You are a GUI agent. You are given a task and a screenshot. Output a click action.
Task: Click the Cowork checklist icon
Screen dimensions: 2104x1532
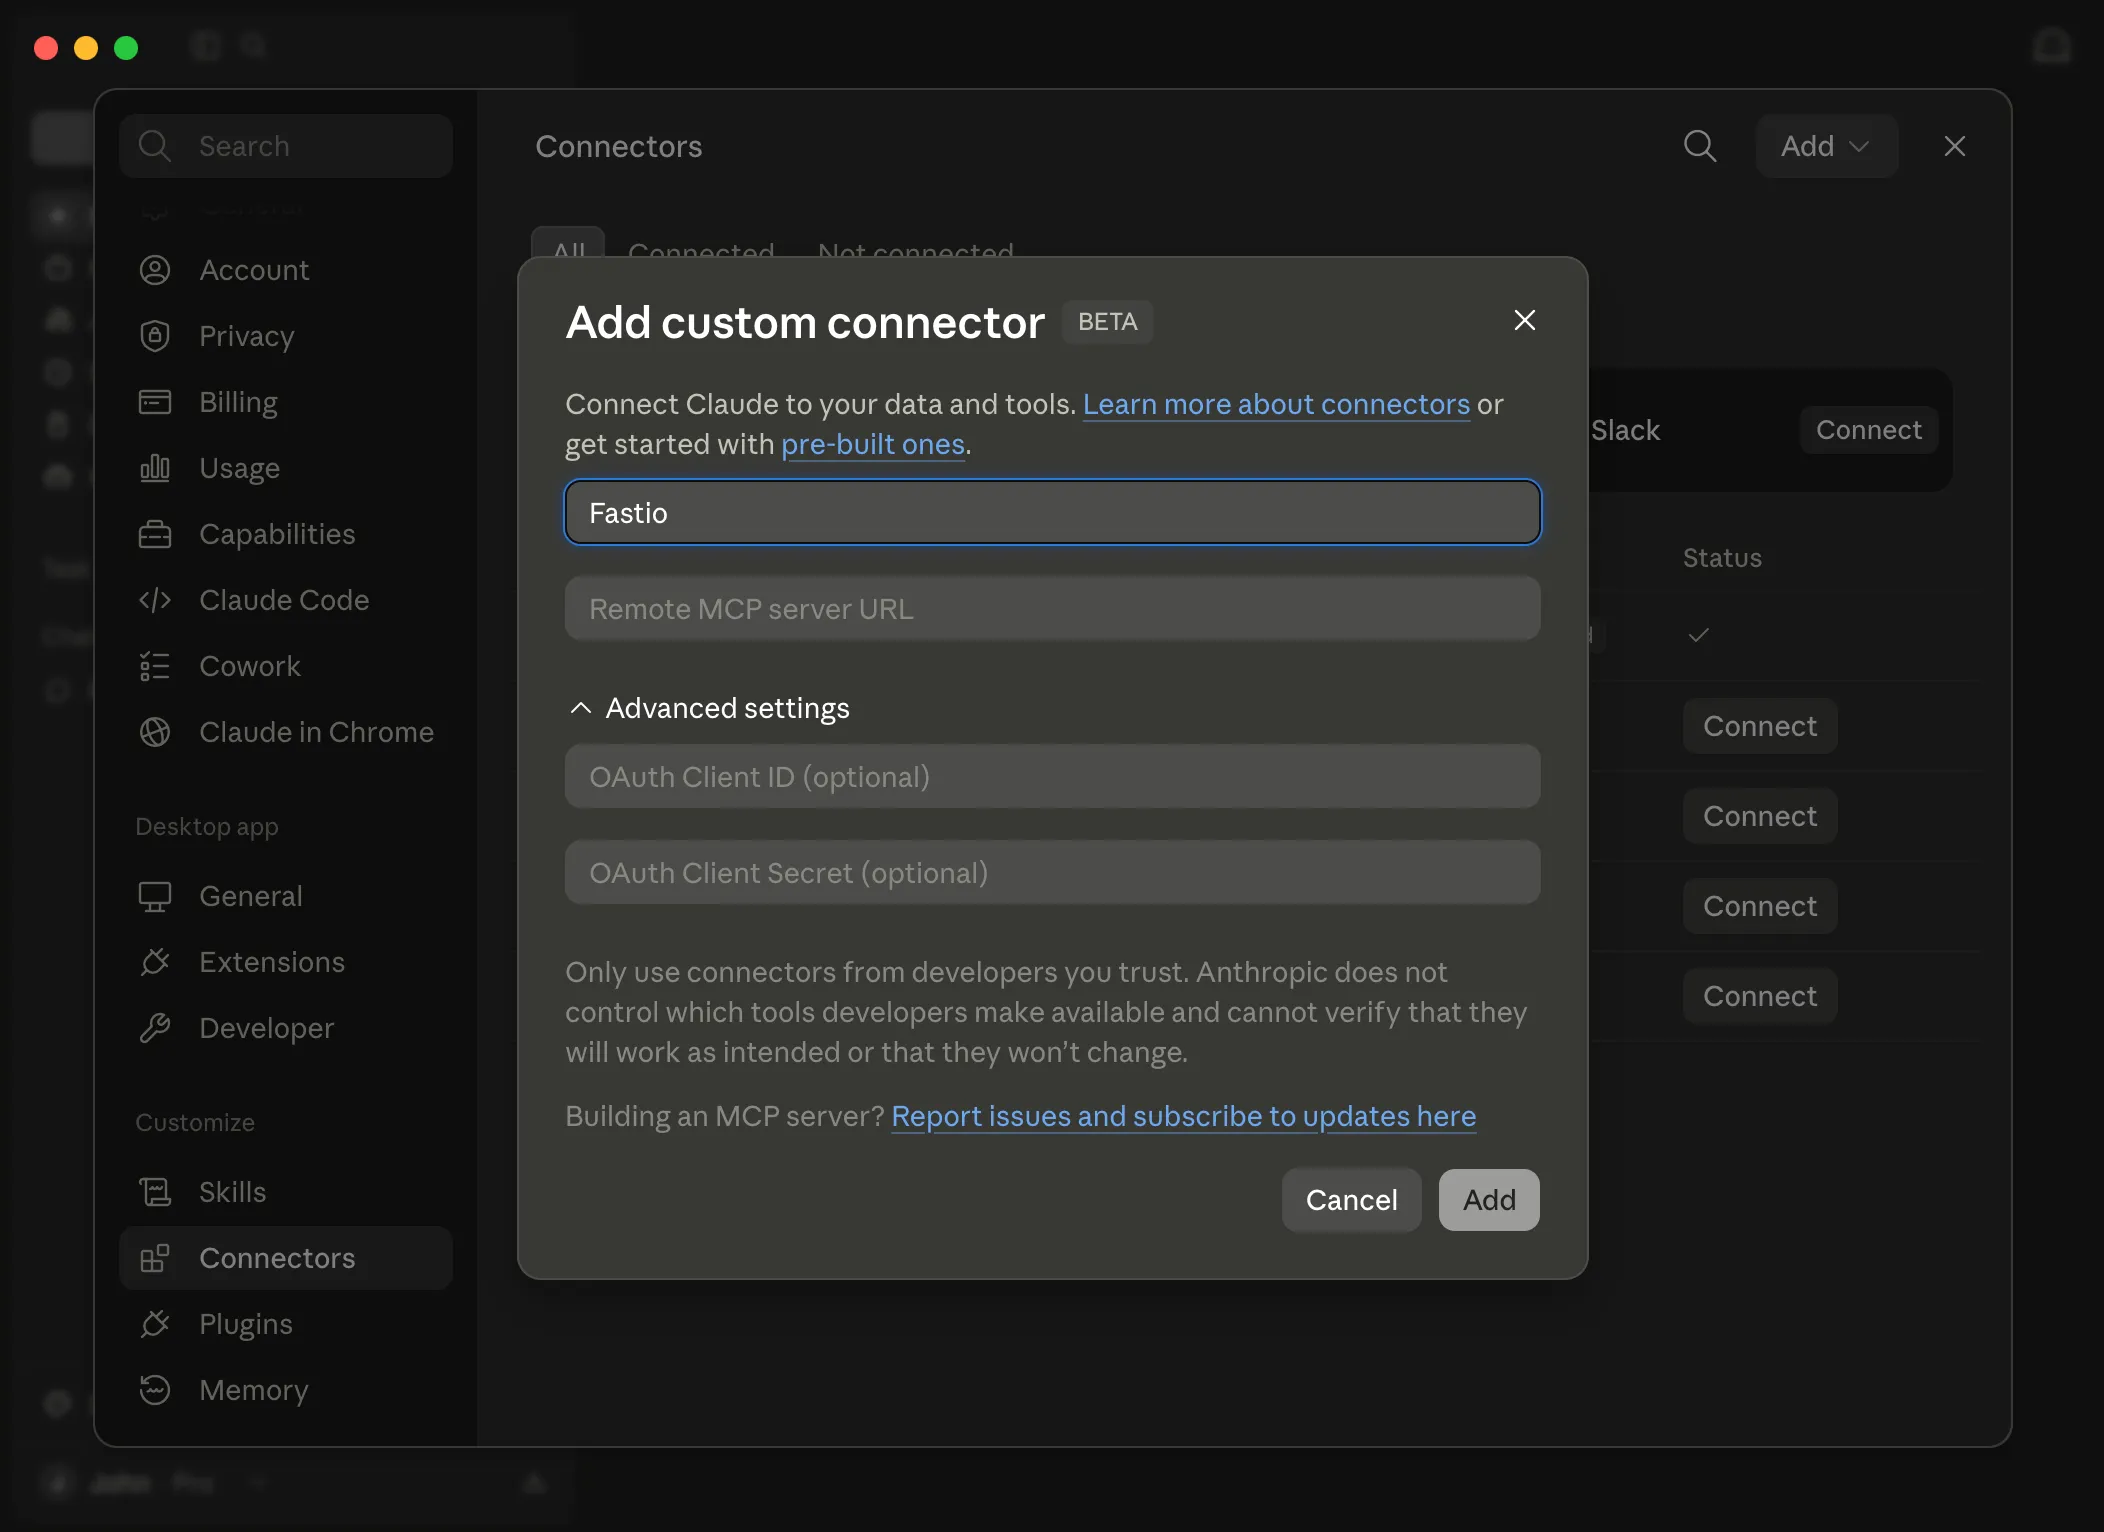click(x=155, y=666)
